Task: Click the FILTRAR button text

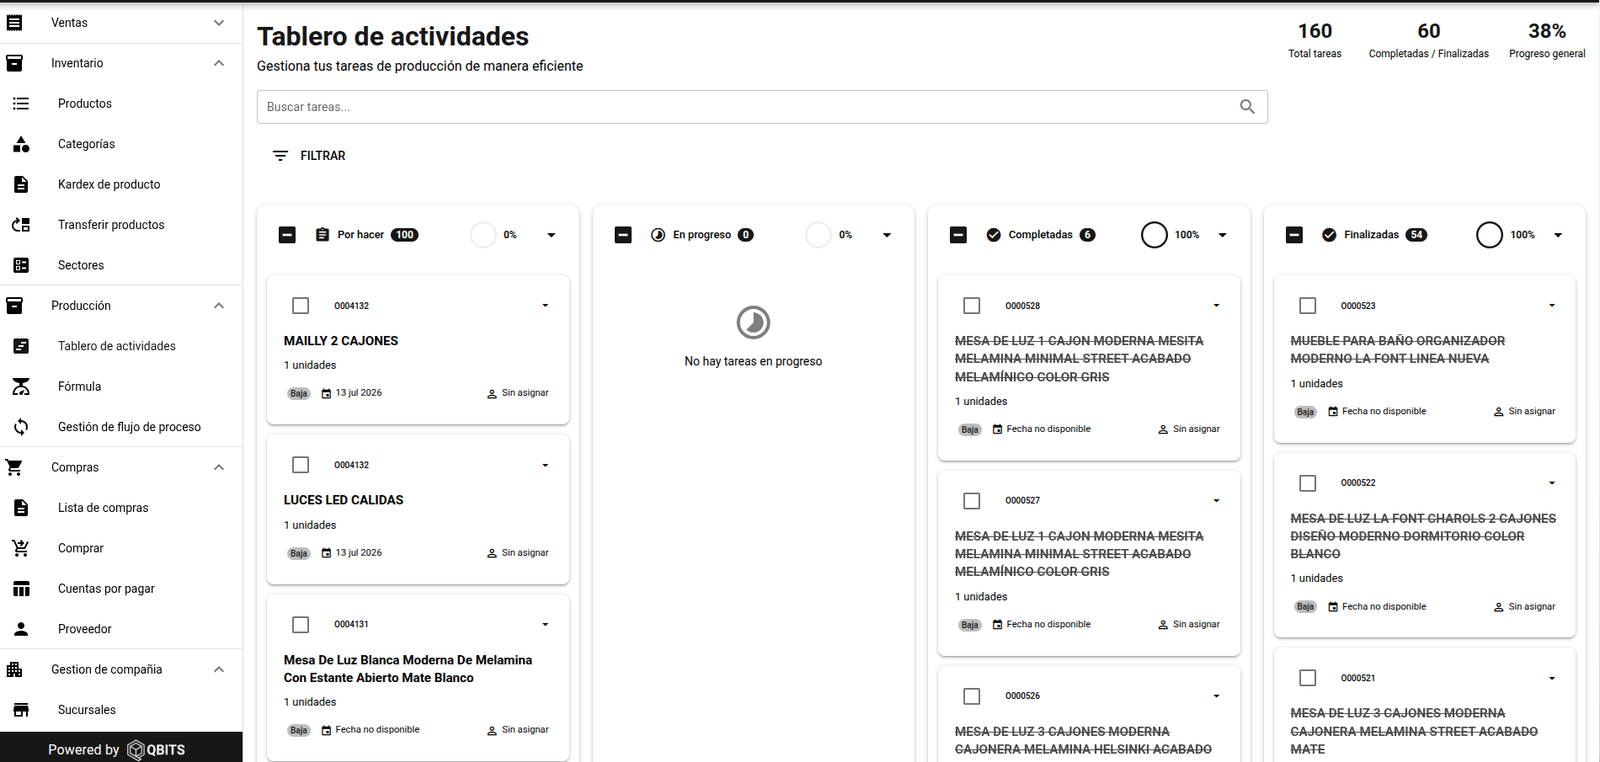Action: click(x=323, y=156)
